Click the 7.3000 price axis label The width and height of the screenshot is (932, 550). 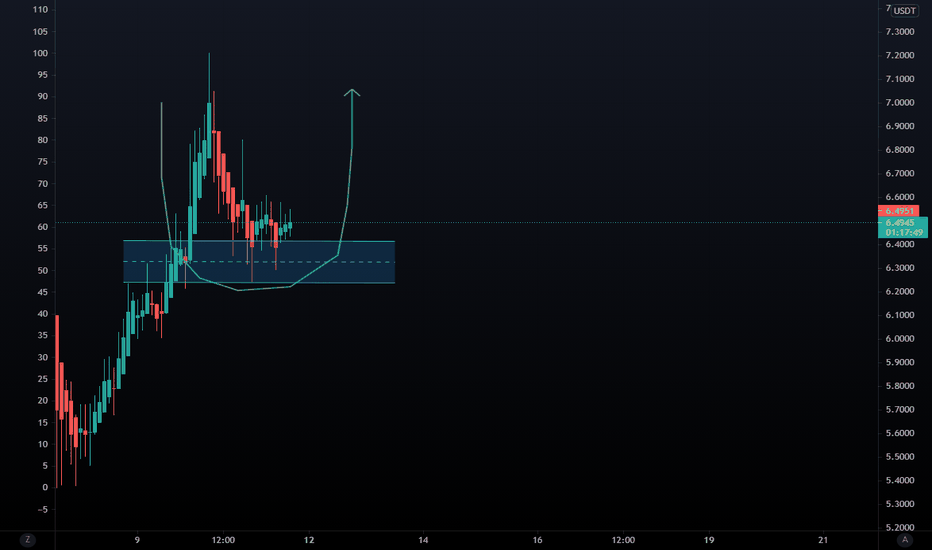tap(900, 32)
